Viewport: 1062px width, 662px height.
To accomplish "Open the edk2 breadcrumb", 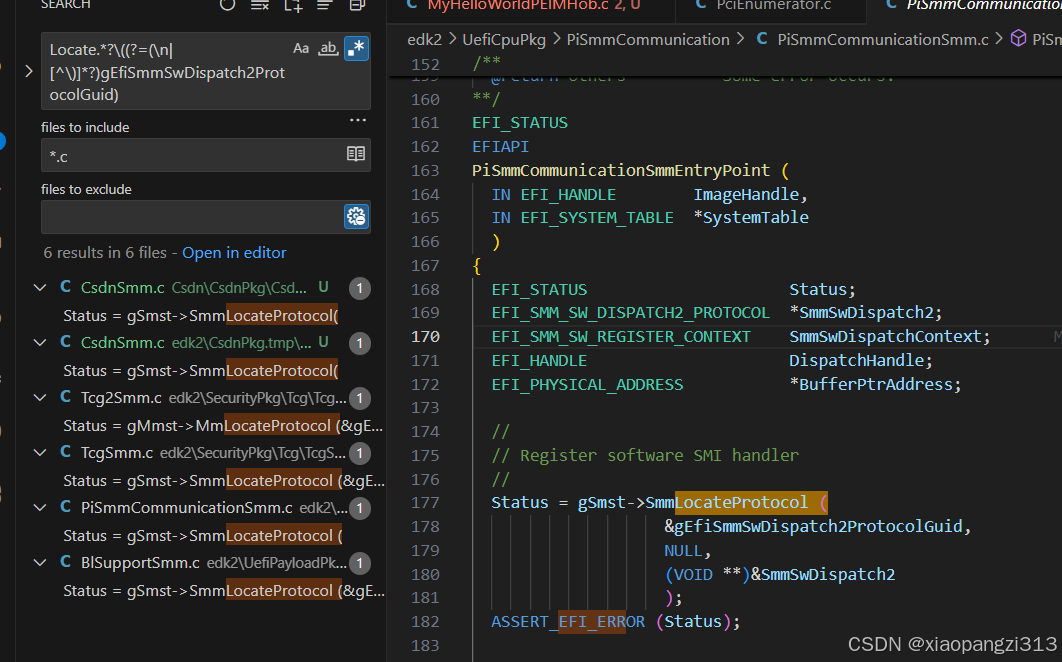I will (425, 39).
